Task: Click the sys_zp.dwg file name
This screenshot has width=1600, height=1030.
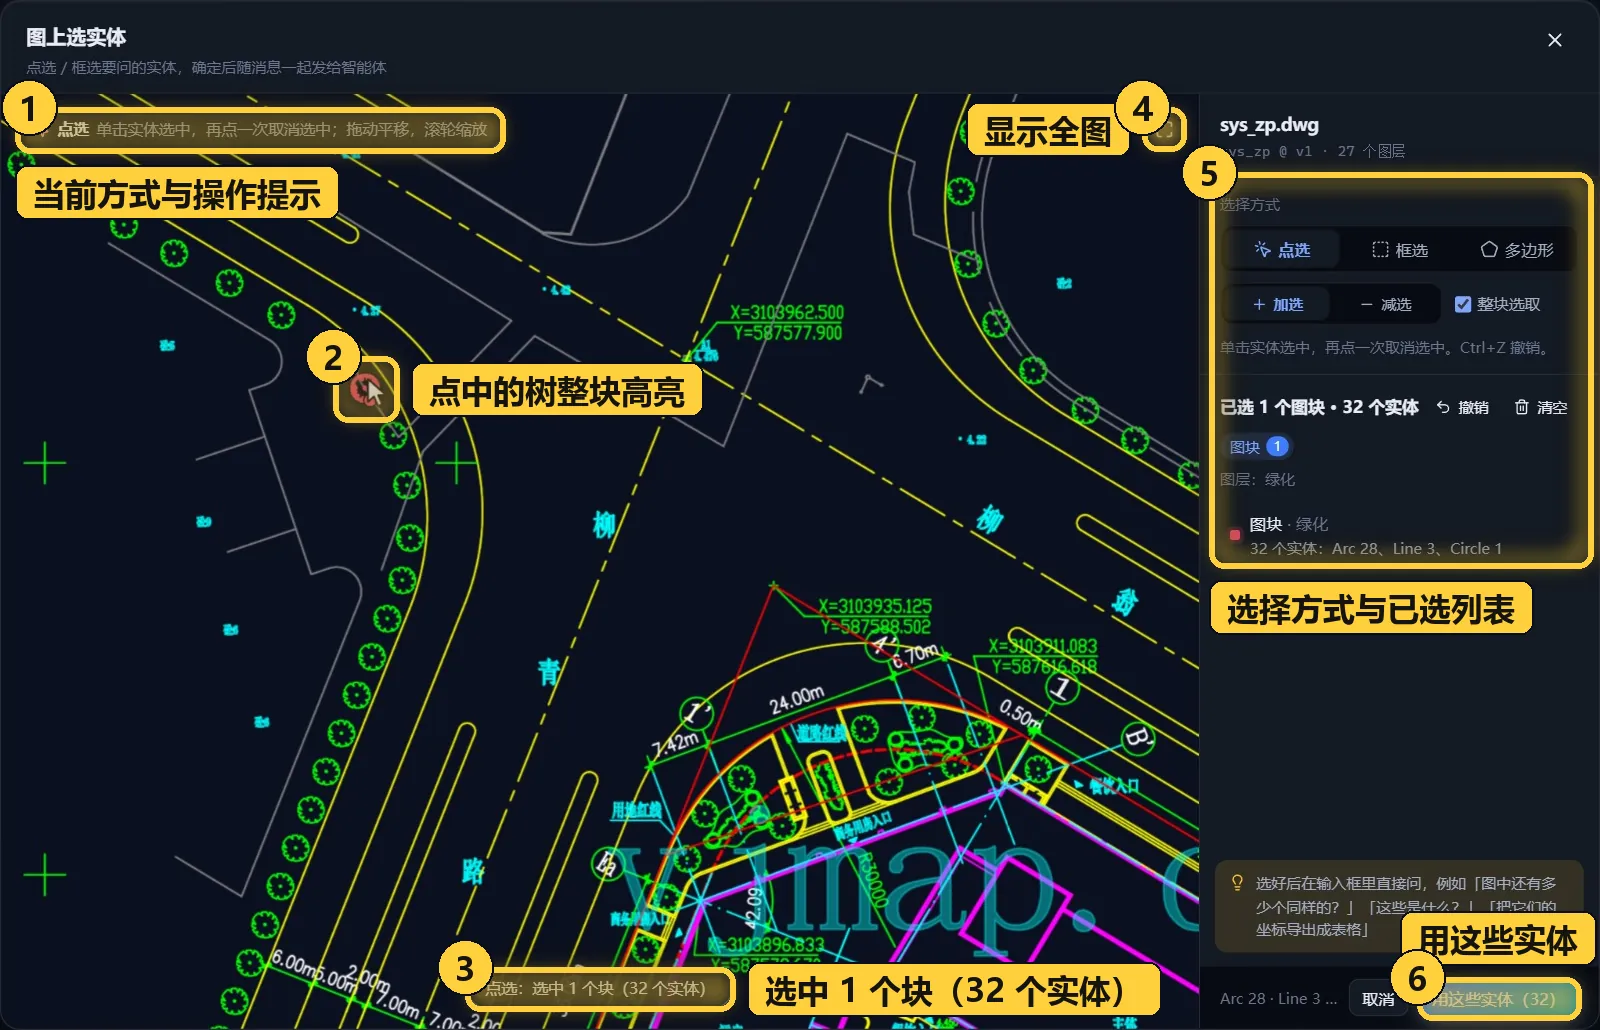Action: [x=1269, y=125]
